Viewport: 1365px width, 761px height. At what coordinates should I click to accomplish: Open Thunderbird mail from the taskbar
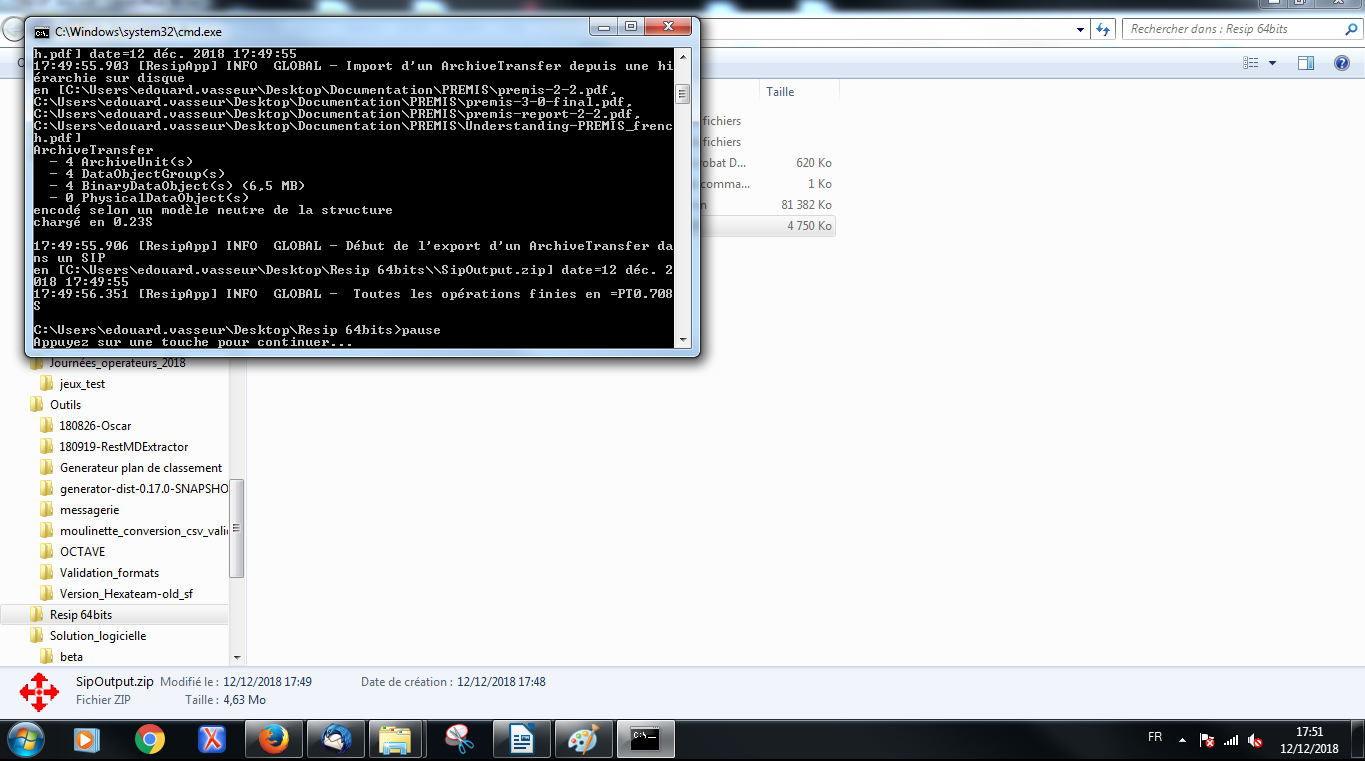coord(336,739)
